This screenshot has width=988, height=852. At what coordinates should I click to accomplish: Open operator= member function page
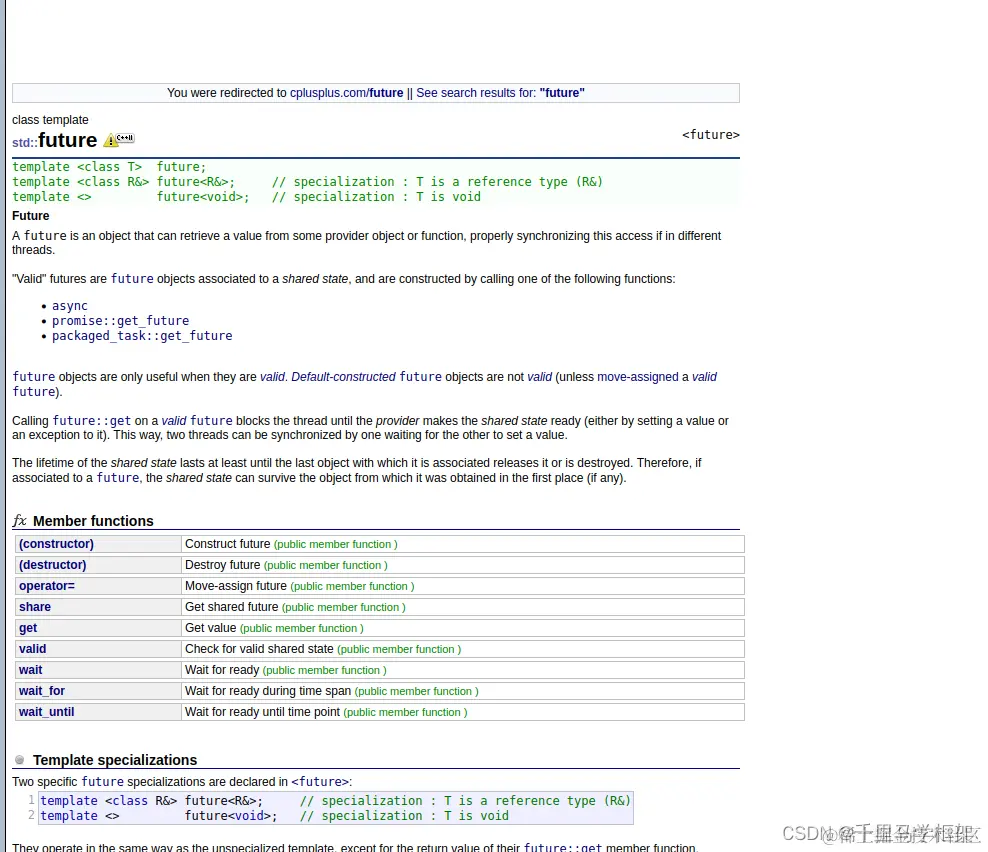tap(47, 586)
